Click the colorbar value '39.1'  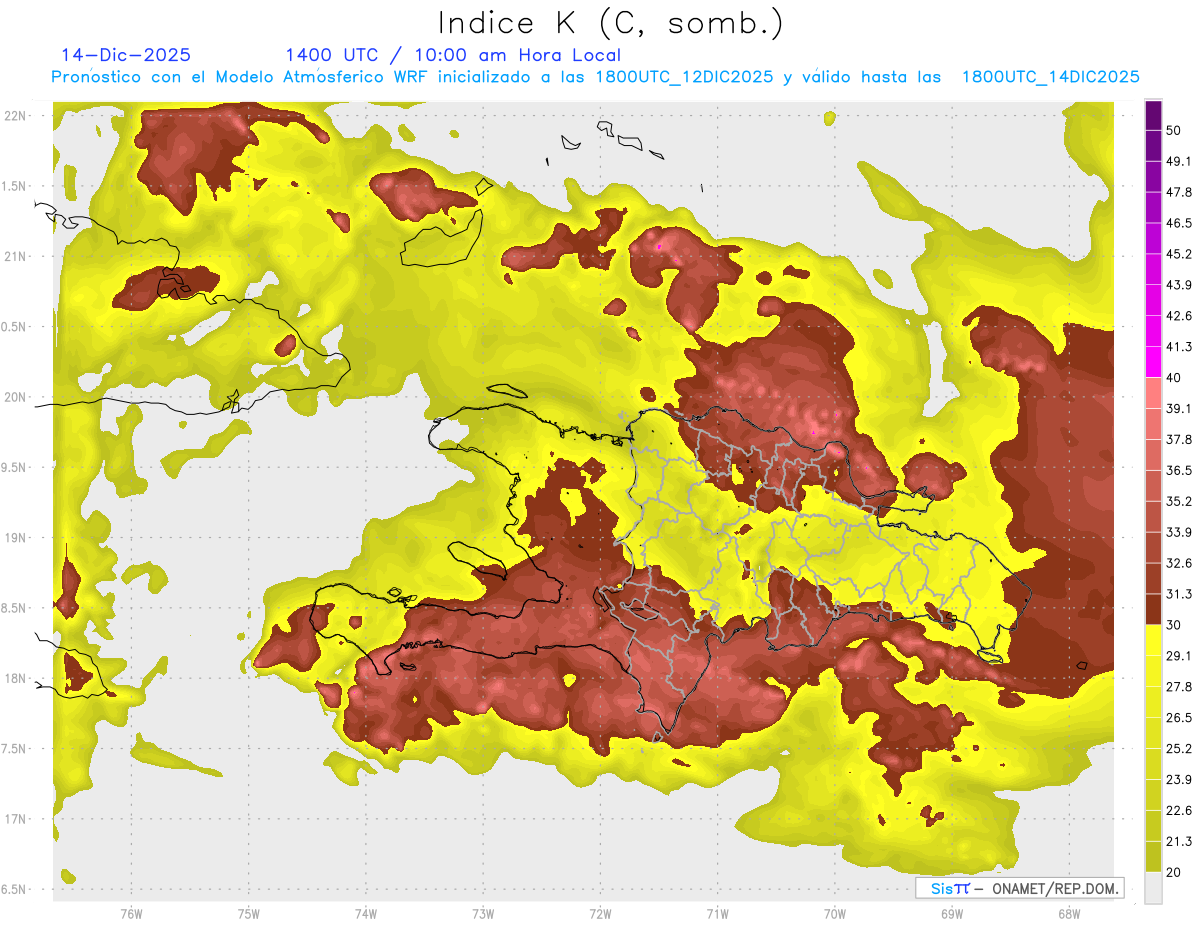coord(1178,408)
